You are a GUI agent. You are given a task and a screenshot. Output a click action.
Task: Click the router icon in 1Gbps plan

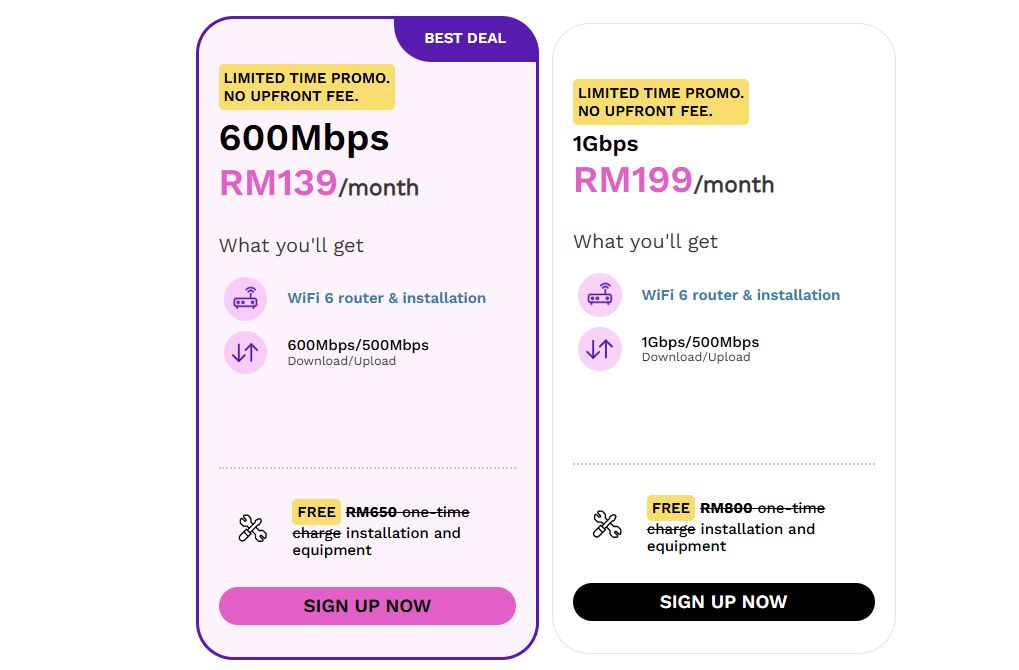click(x=599, y=295)
